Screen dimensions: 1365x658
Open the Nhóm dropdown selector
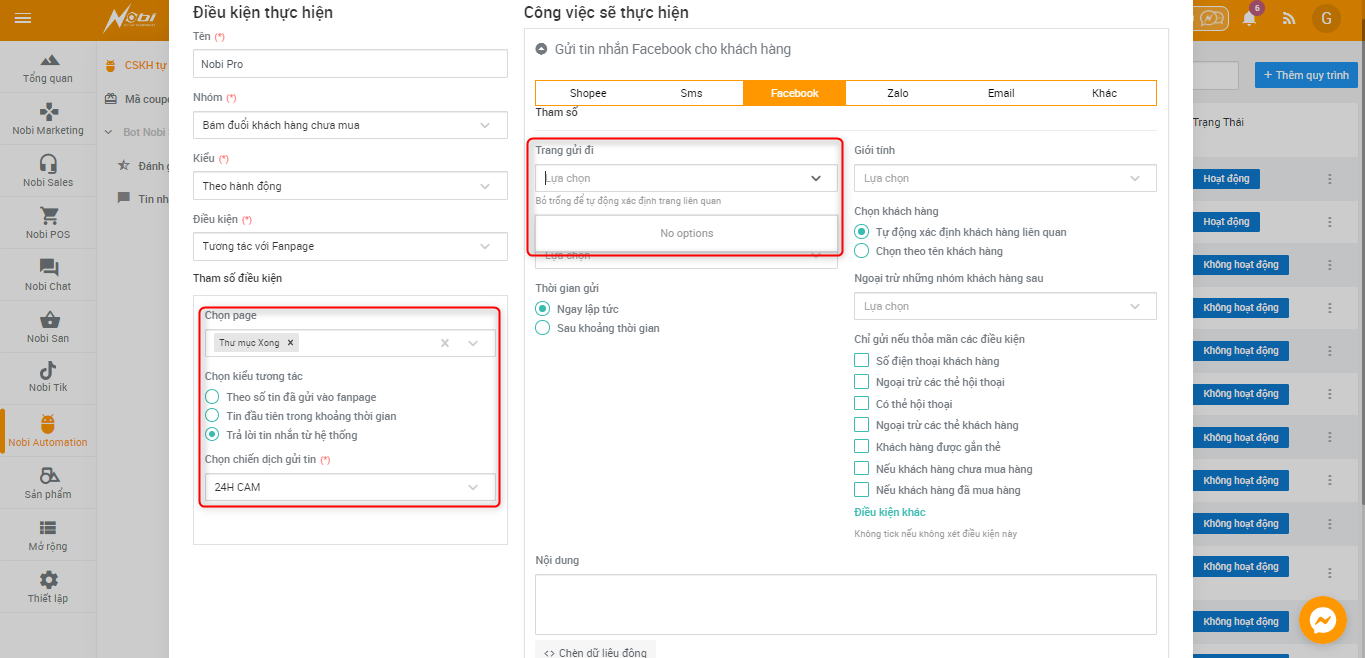[349, 125]
